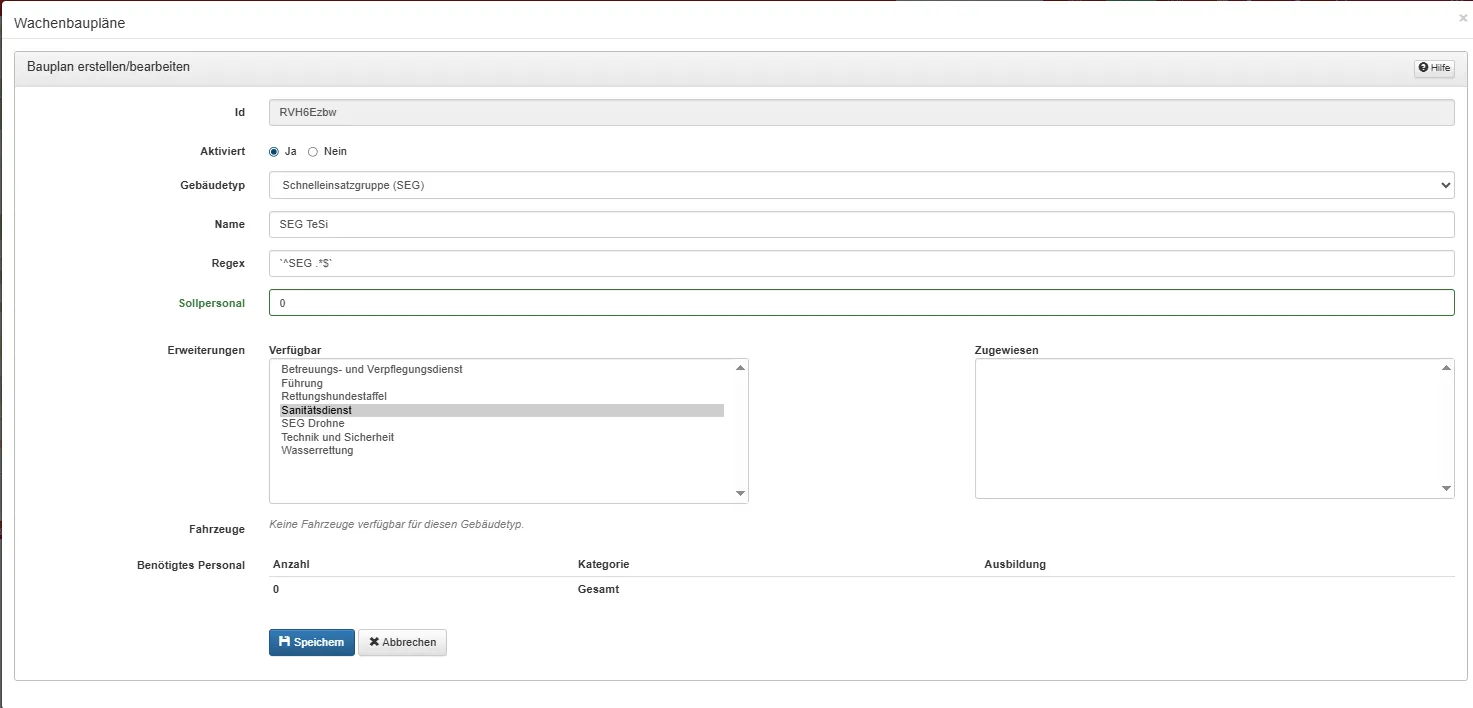Focus the Sollpersonal input field

tap(861, 302)
